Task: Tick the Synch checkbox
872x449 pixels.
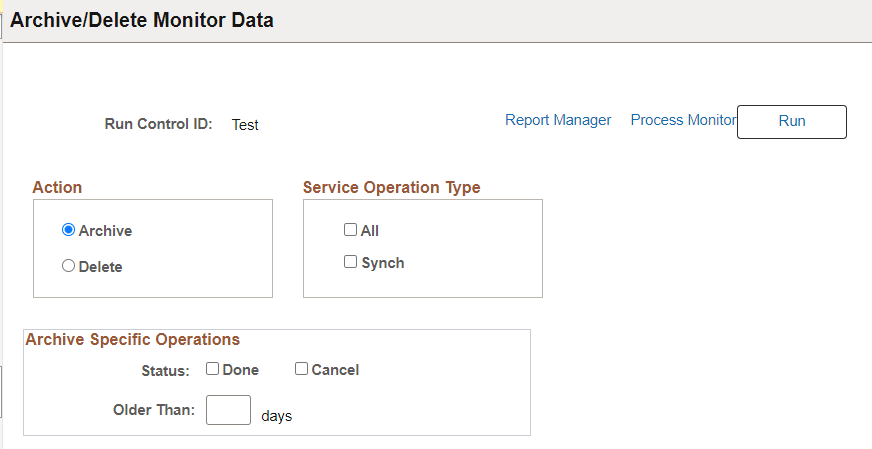Action: pos(350,262)
